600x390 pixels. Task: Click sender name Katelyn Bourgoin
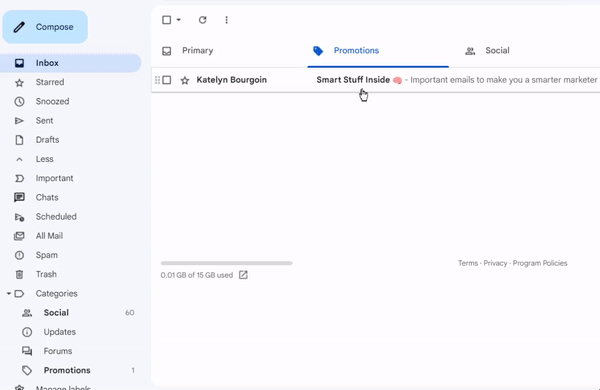tap(232, 80)
